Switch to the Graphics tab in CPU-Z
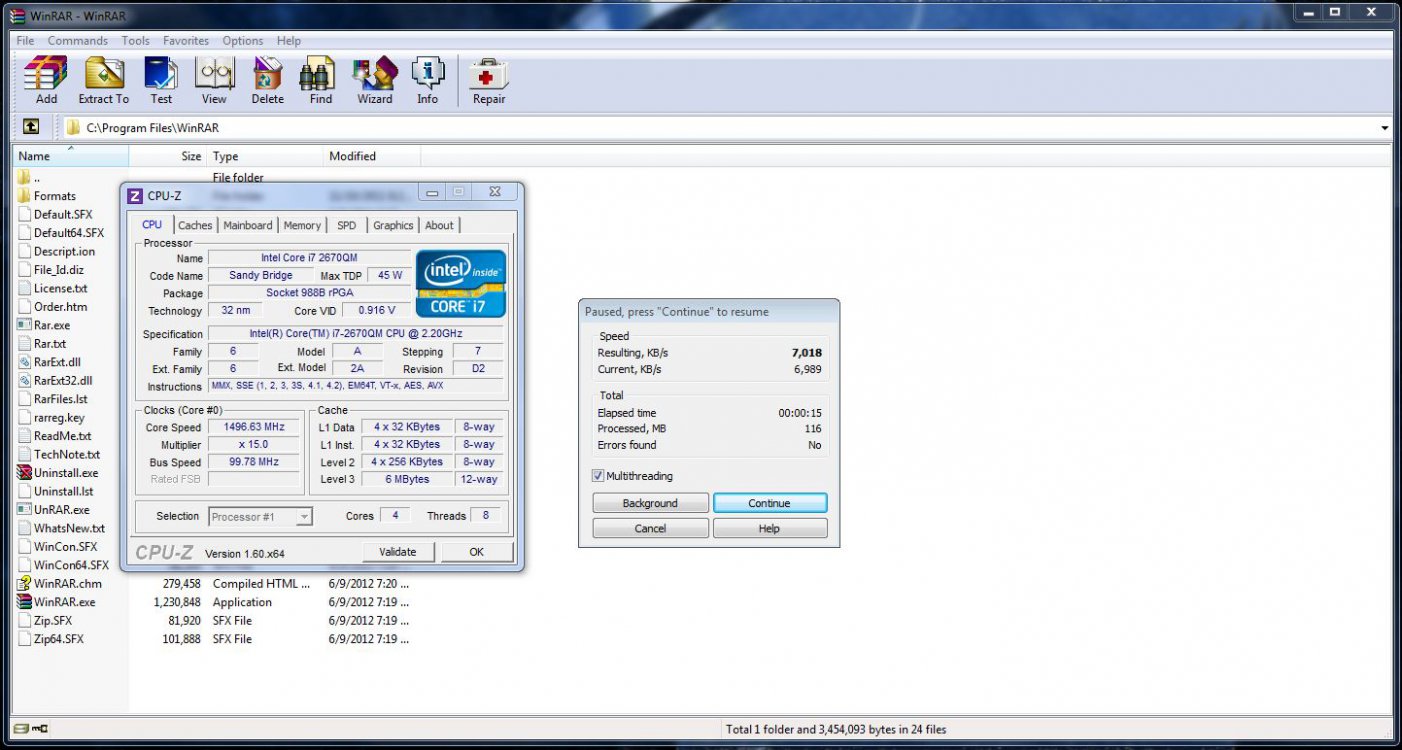 pyautogui.click(x=393, y=226)
